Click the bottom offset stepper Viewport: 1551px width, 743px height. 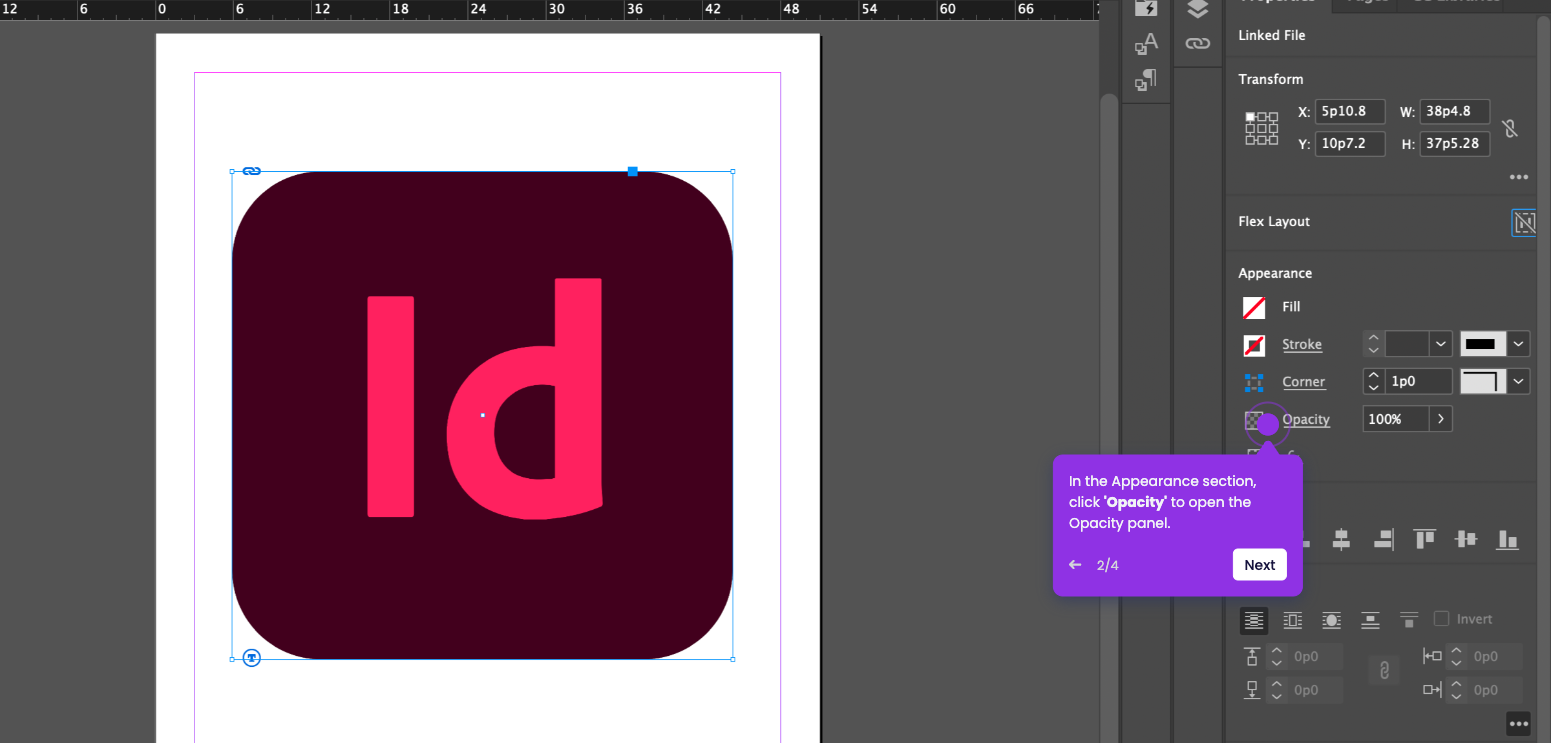click(1276, 690)
